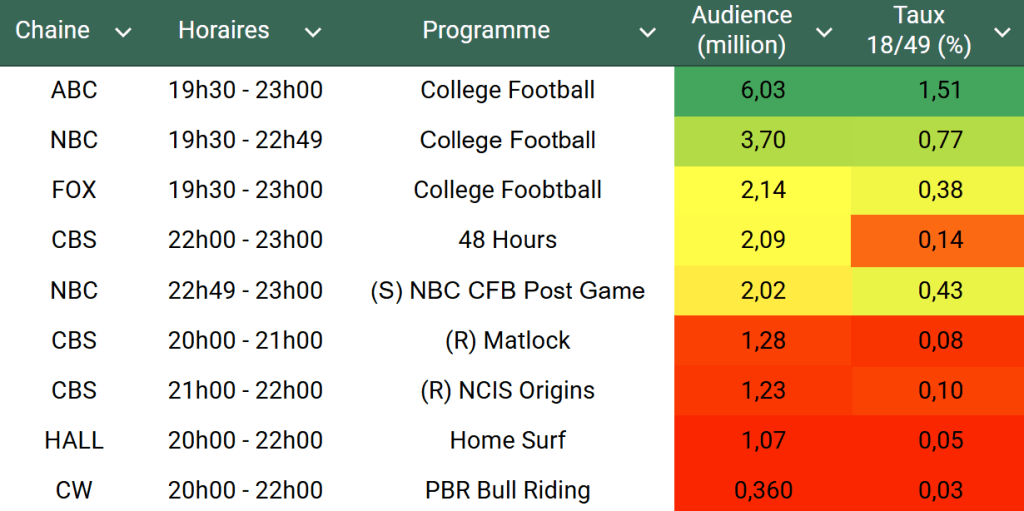Select the (S) NBC CFB Post Game cell
The image size is (1024, 511).
point(507,290)
